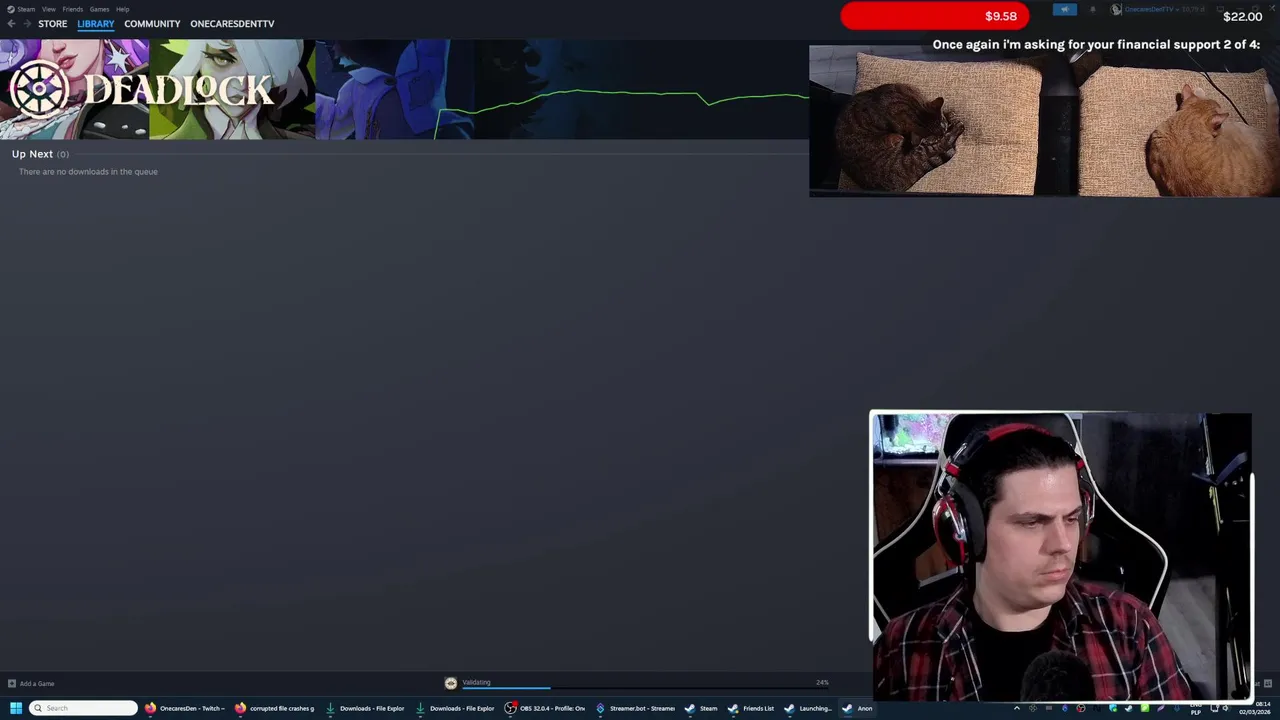
Task: Click Add a Game button
Action: [31, 684]
